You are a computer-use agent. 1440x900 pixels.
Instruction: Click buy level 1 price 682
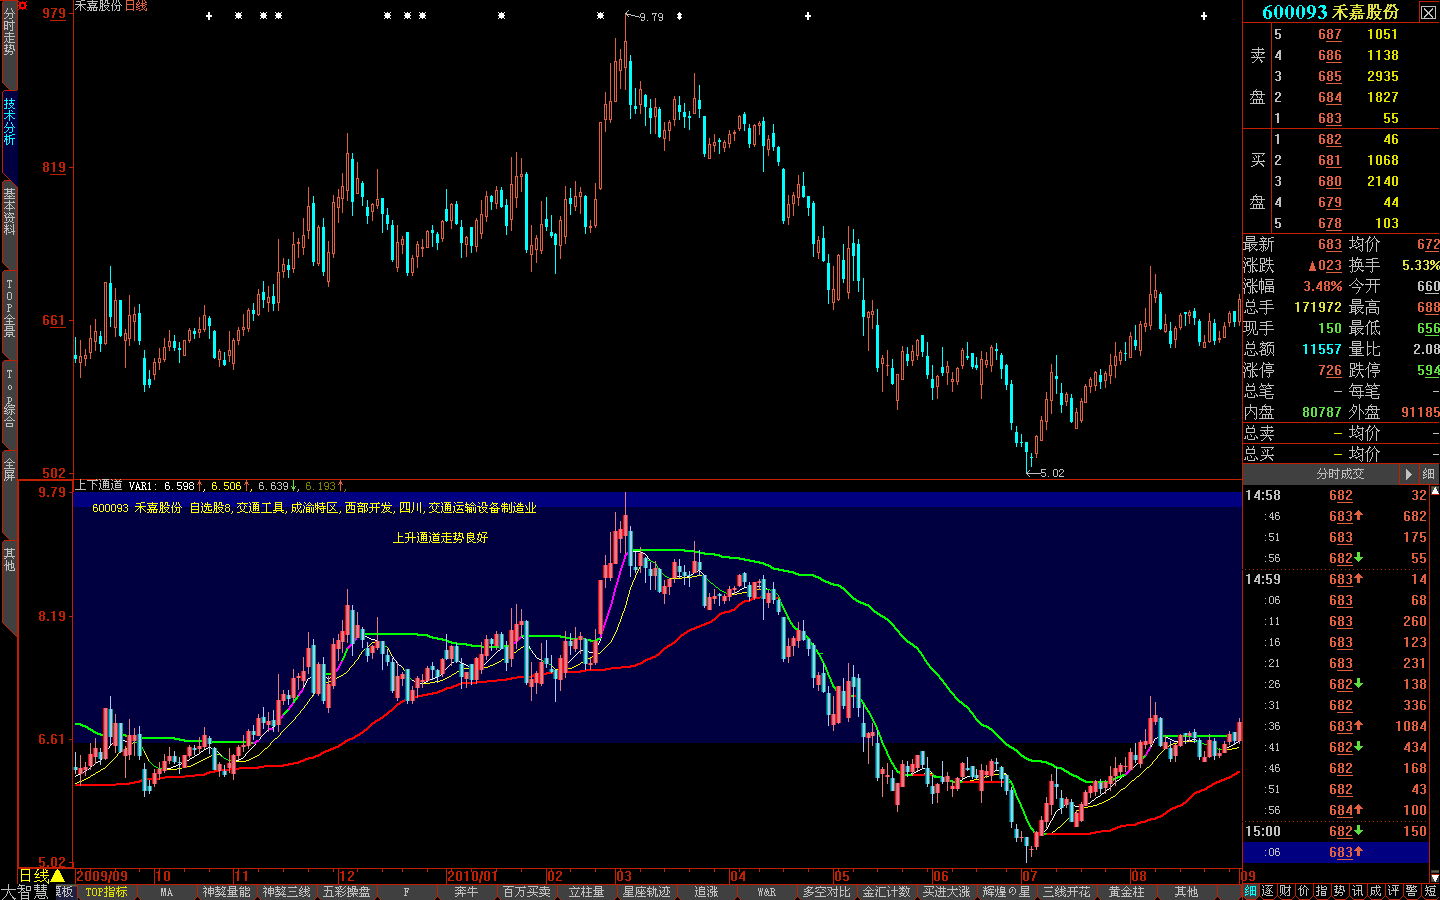click(x=1330, y=139)
